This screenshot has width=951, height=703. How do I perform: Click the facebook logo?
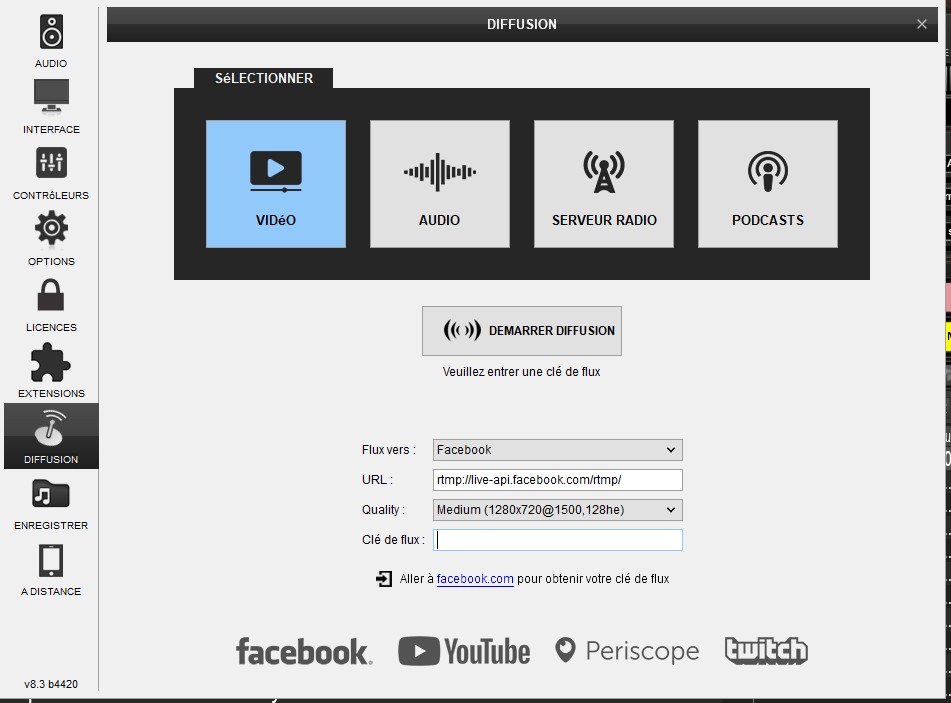pos(304,651)
